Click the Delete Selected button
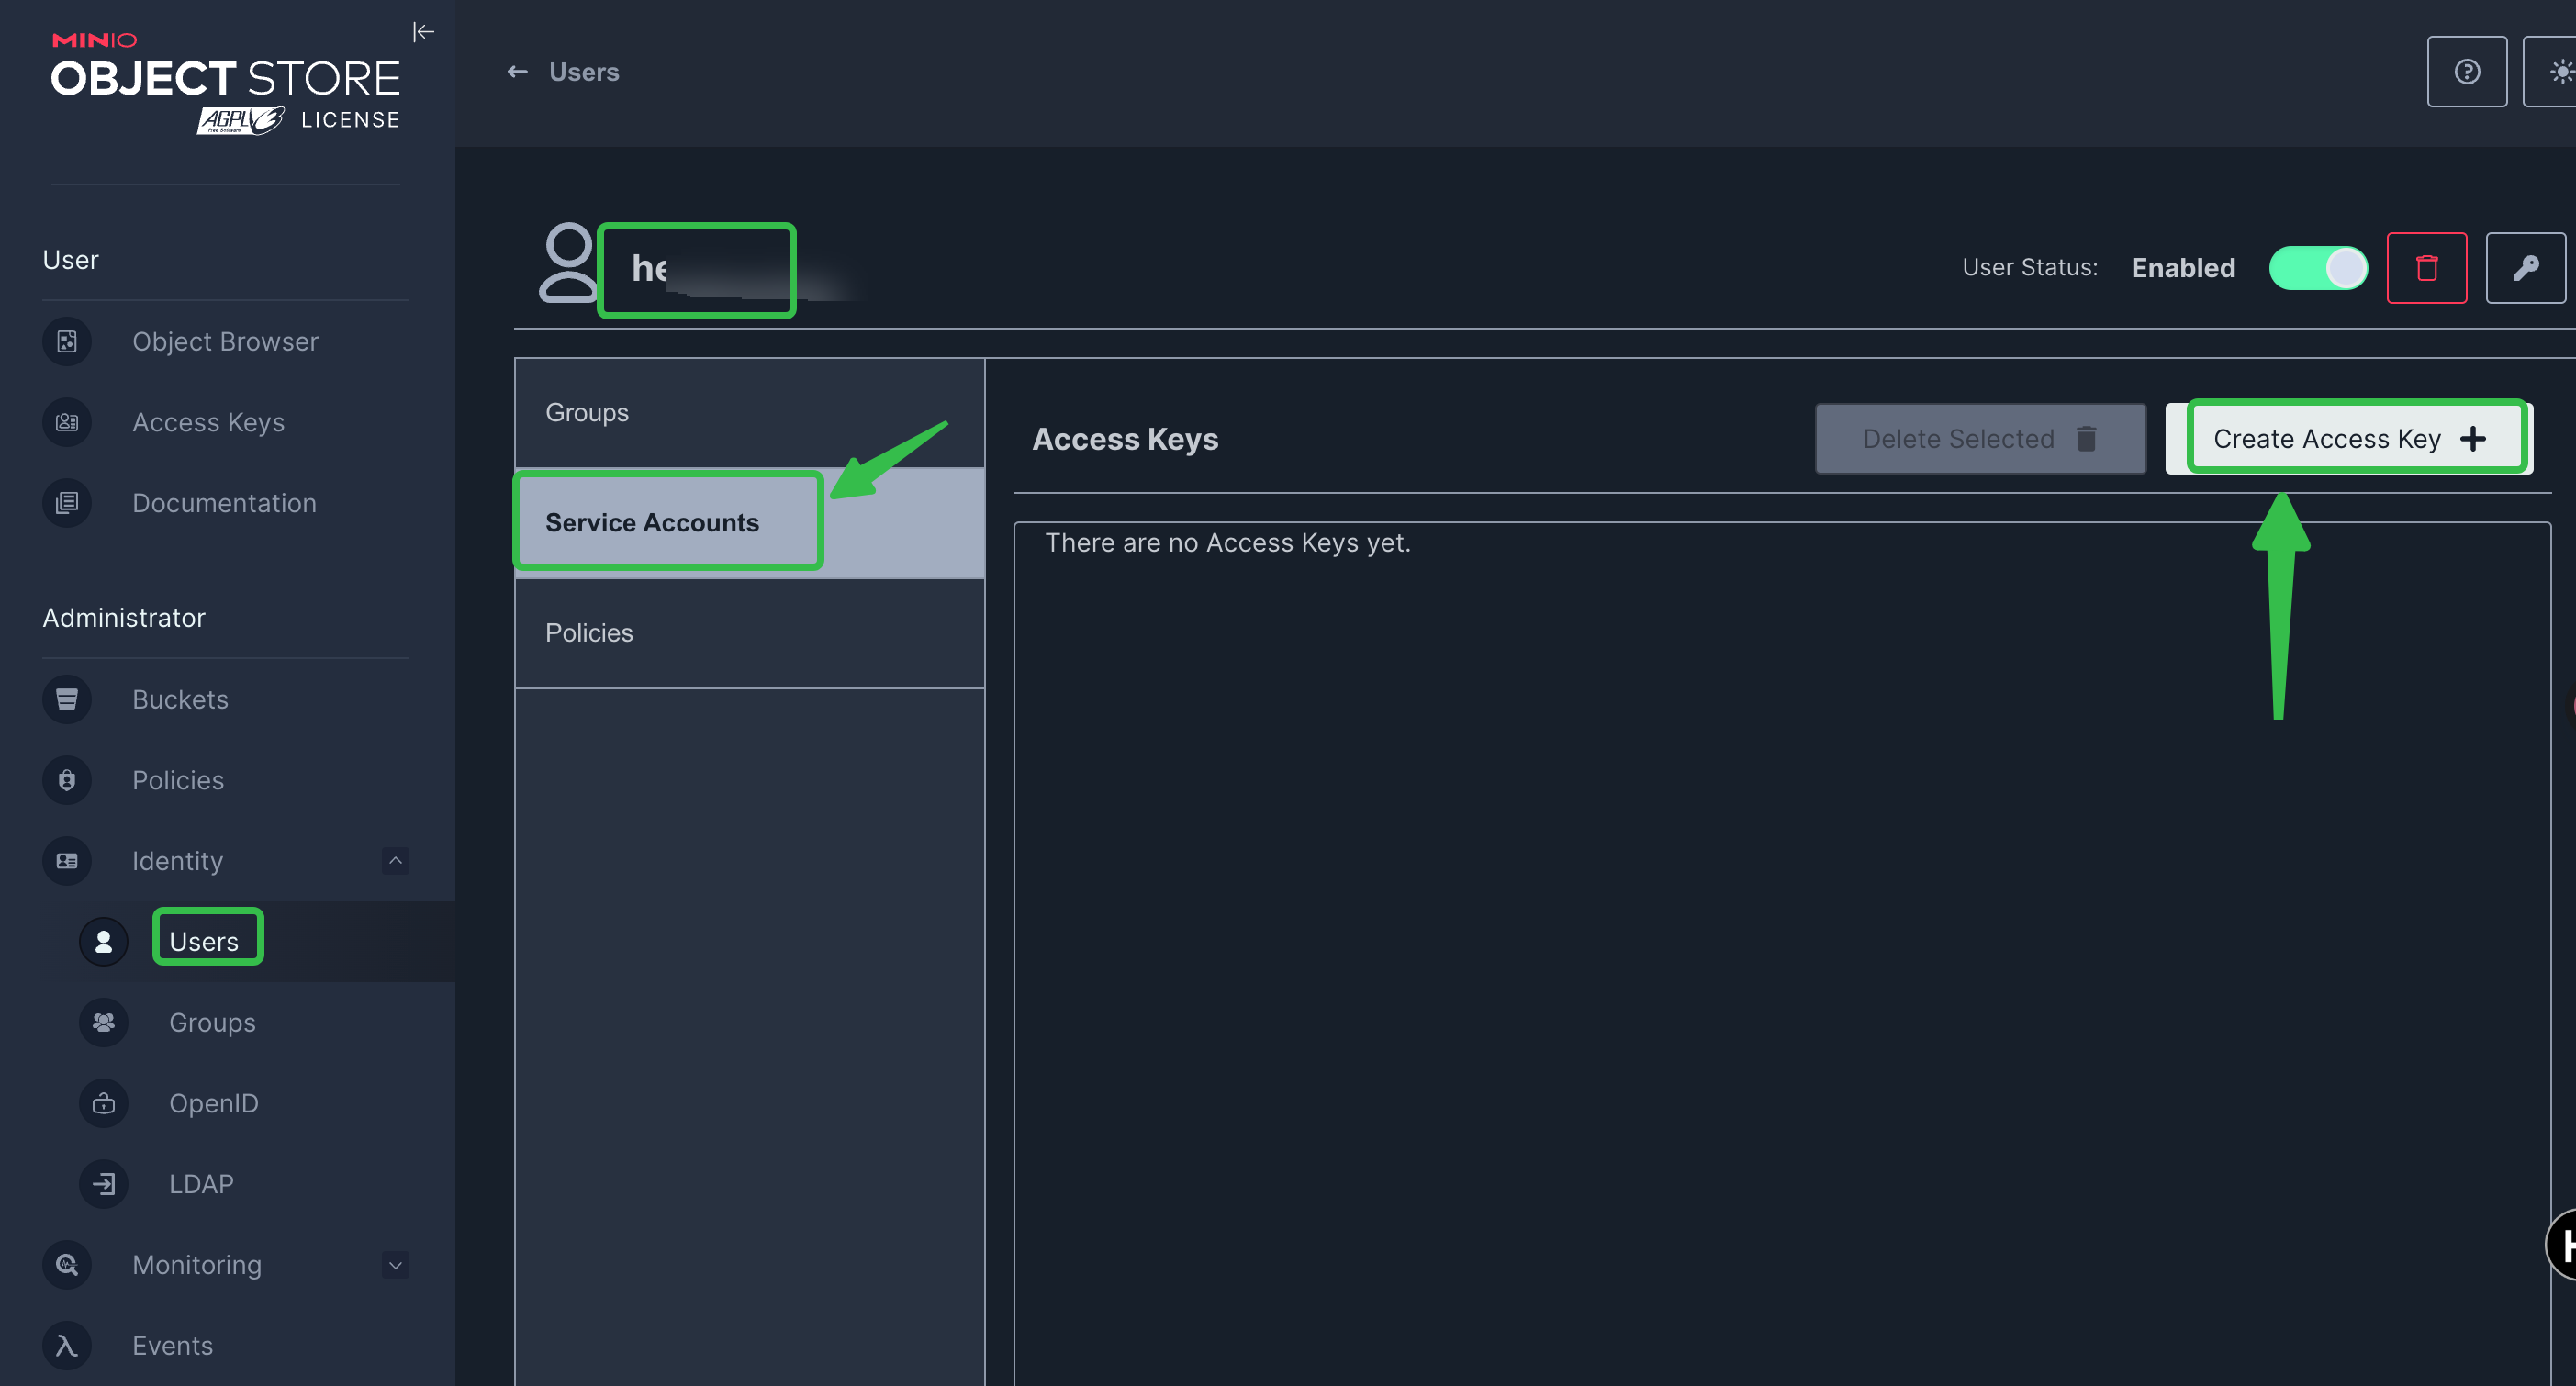2576x1386 pixels. (x=1979, y=438)
